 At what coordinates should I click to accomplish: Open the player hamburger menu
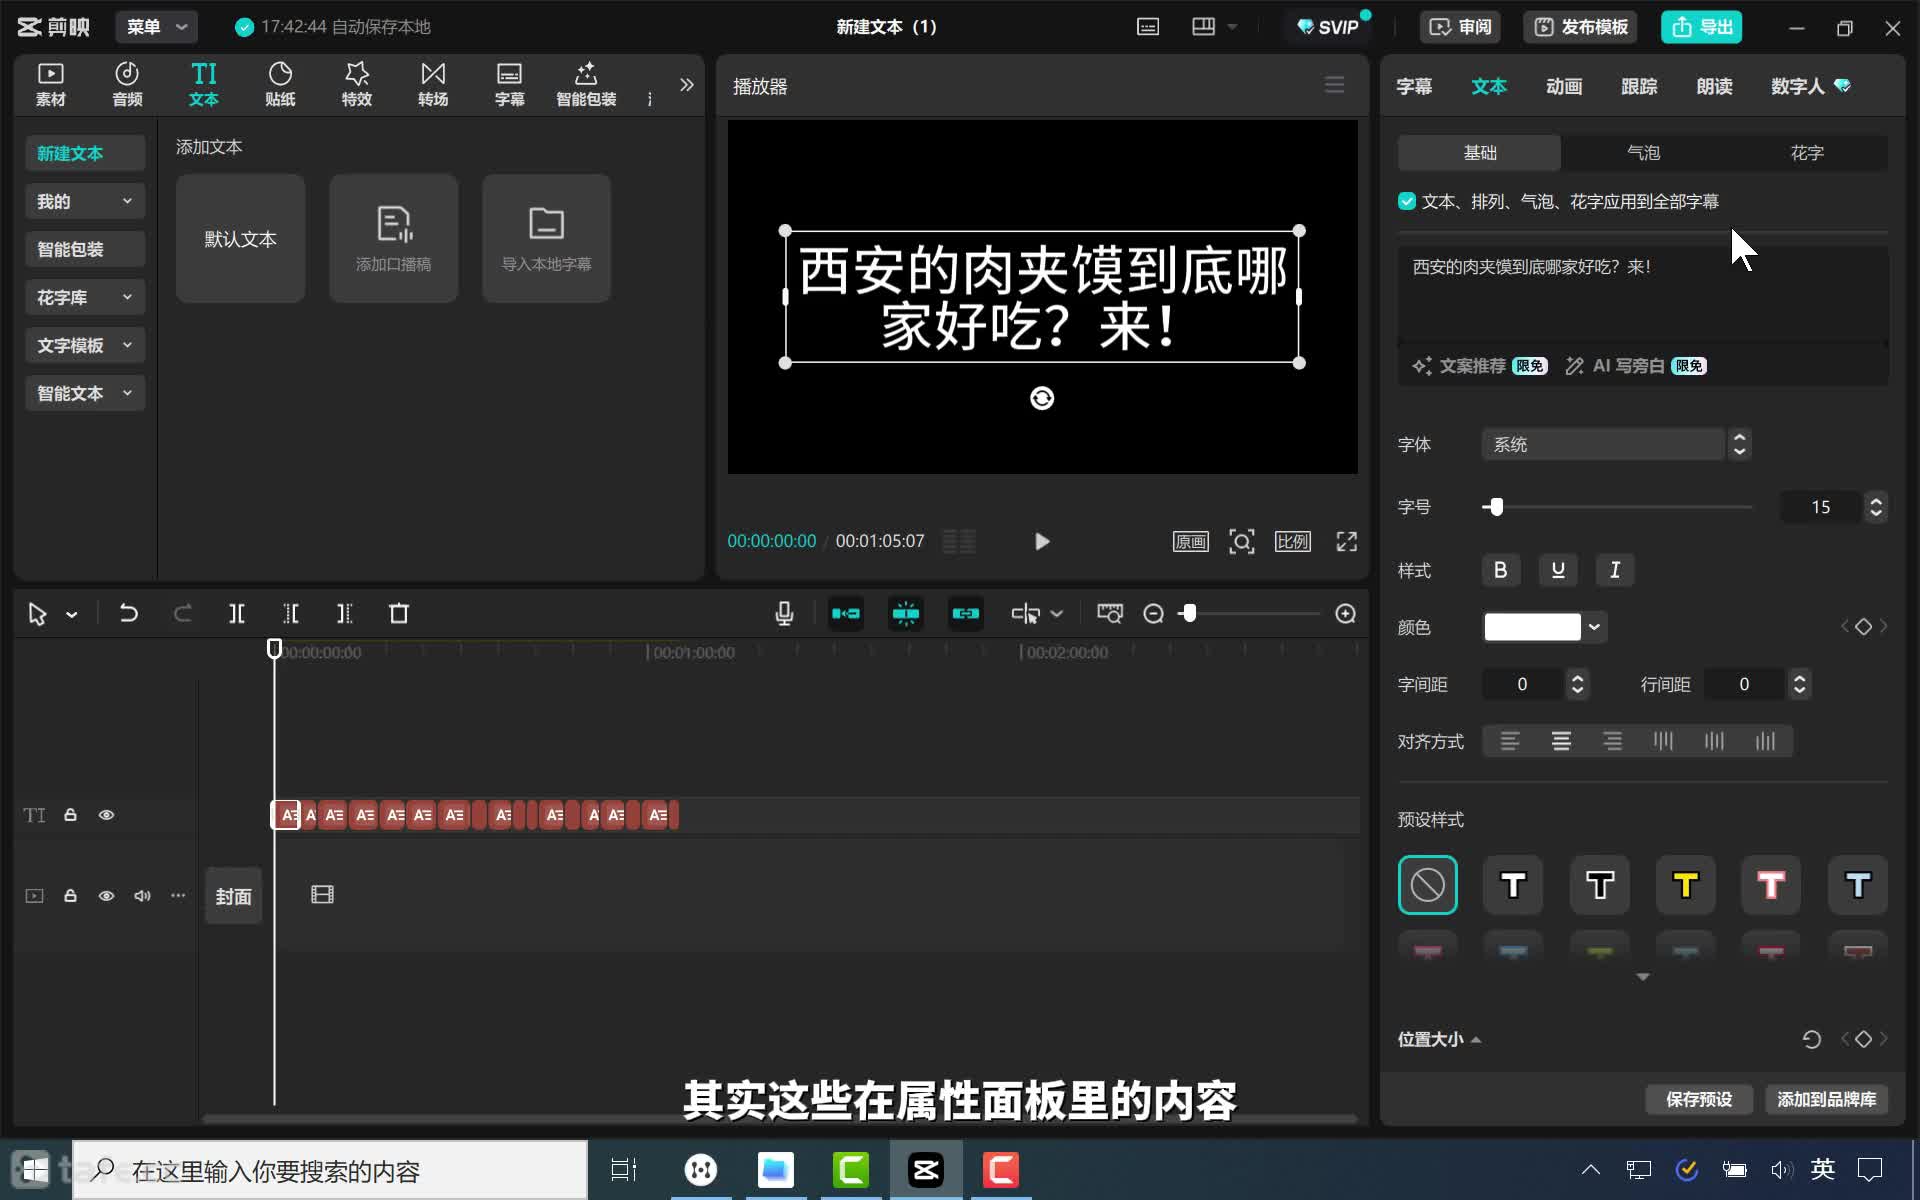pos(1334,85)
